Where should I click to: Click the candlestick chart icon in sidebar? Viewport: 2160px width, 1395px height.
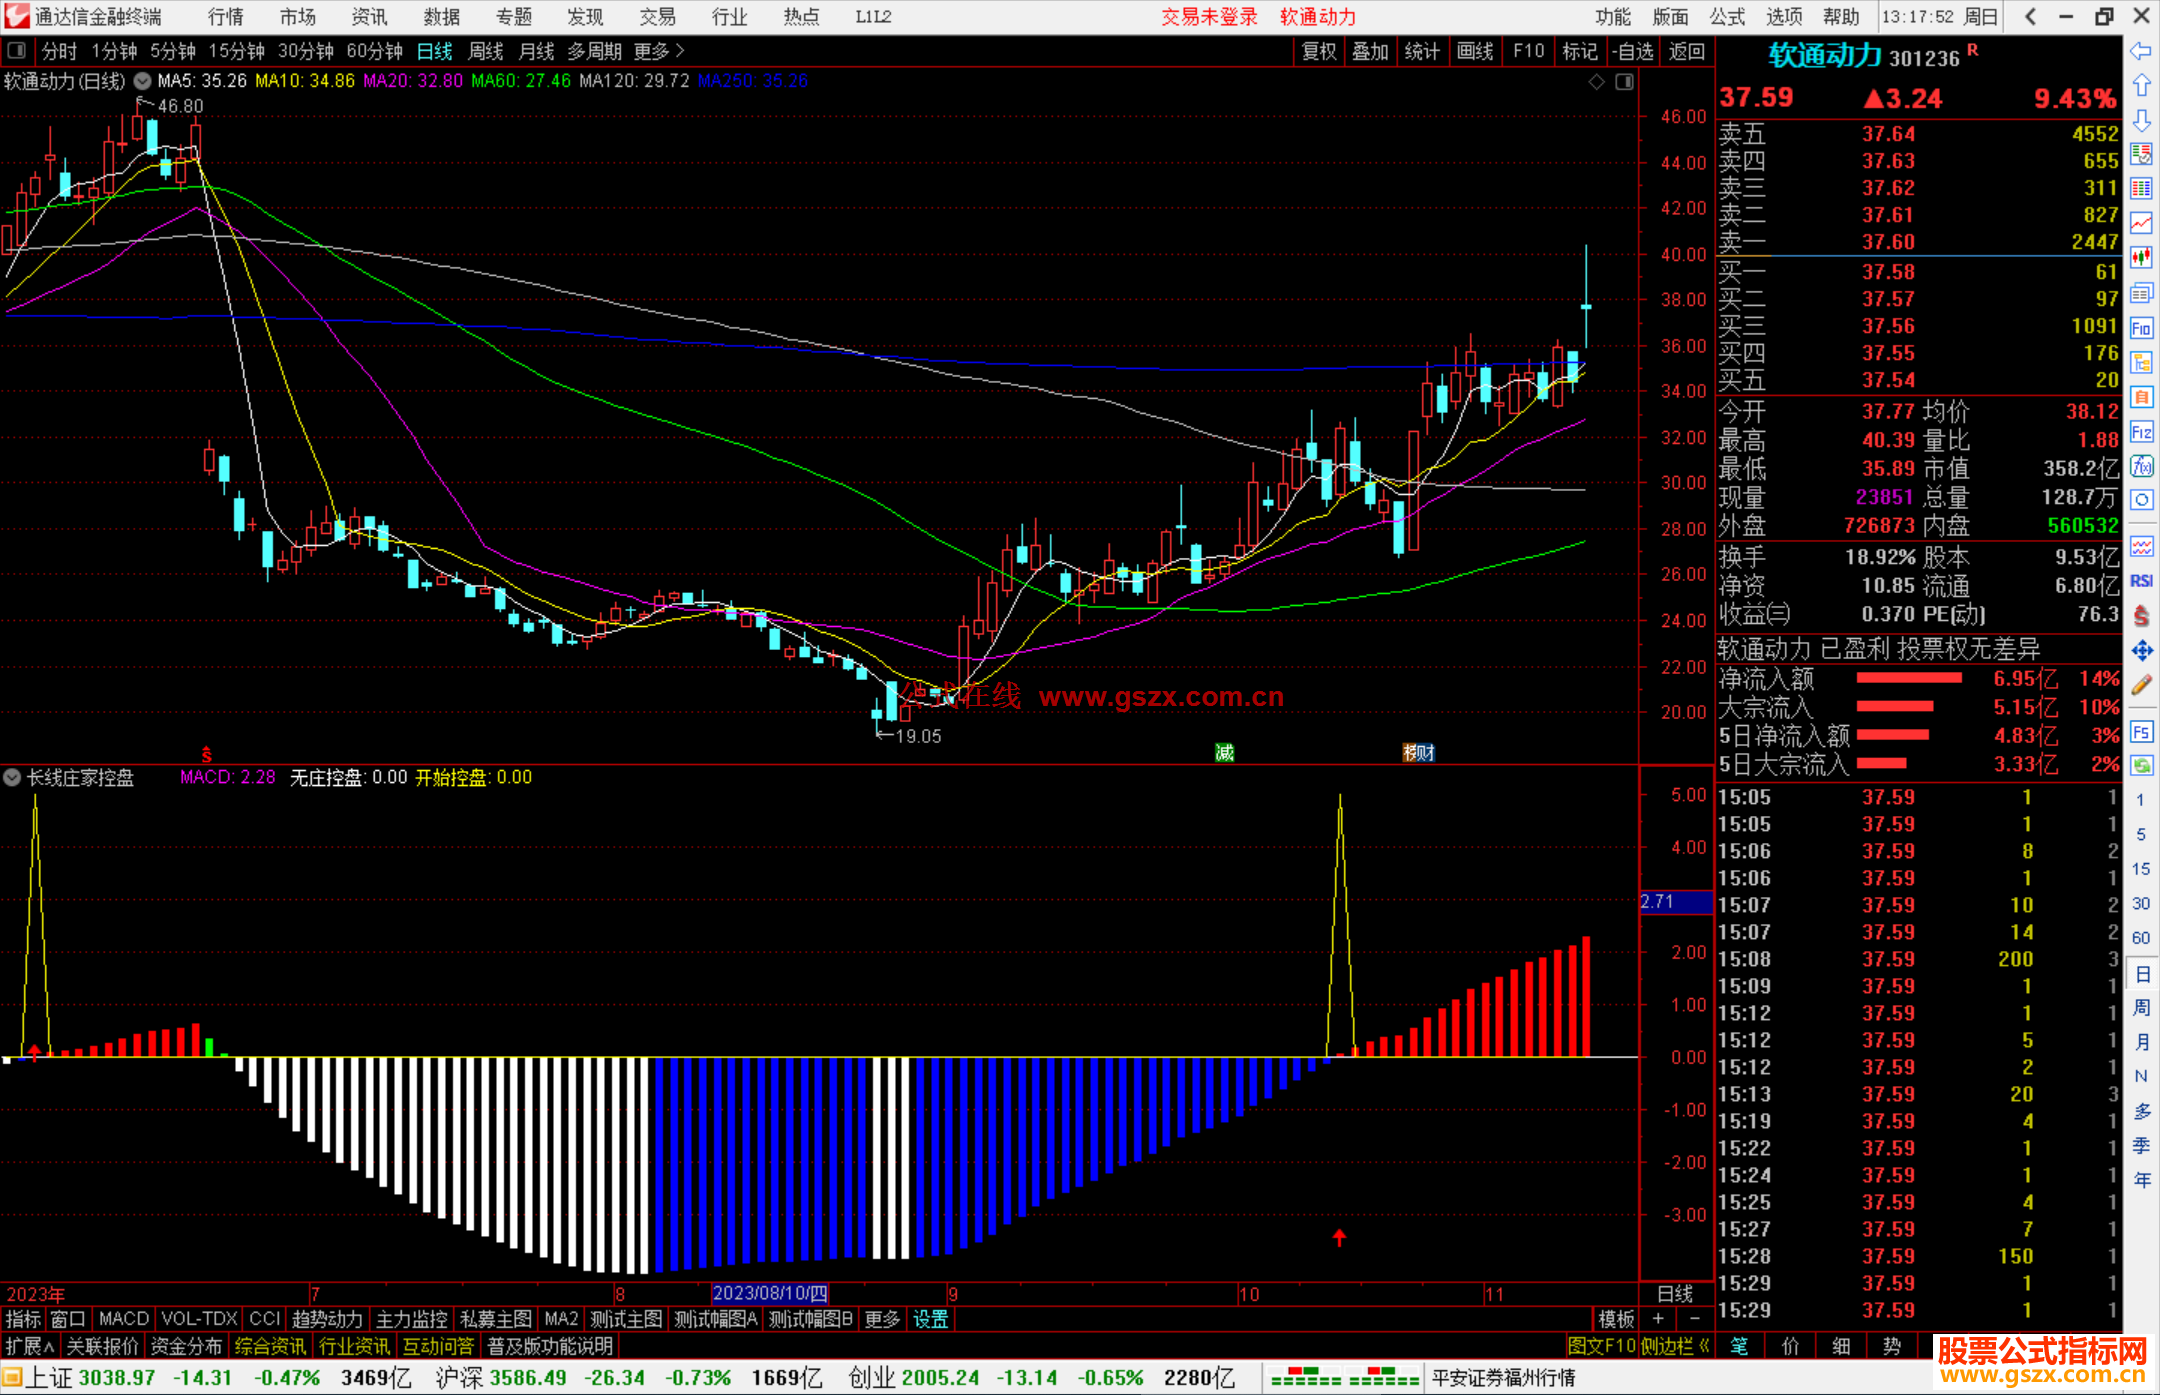click(x=2141, y=258)
